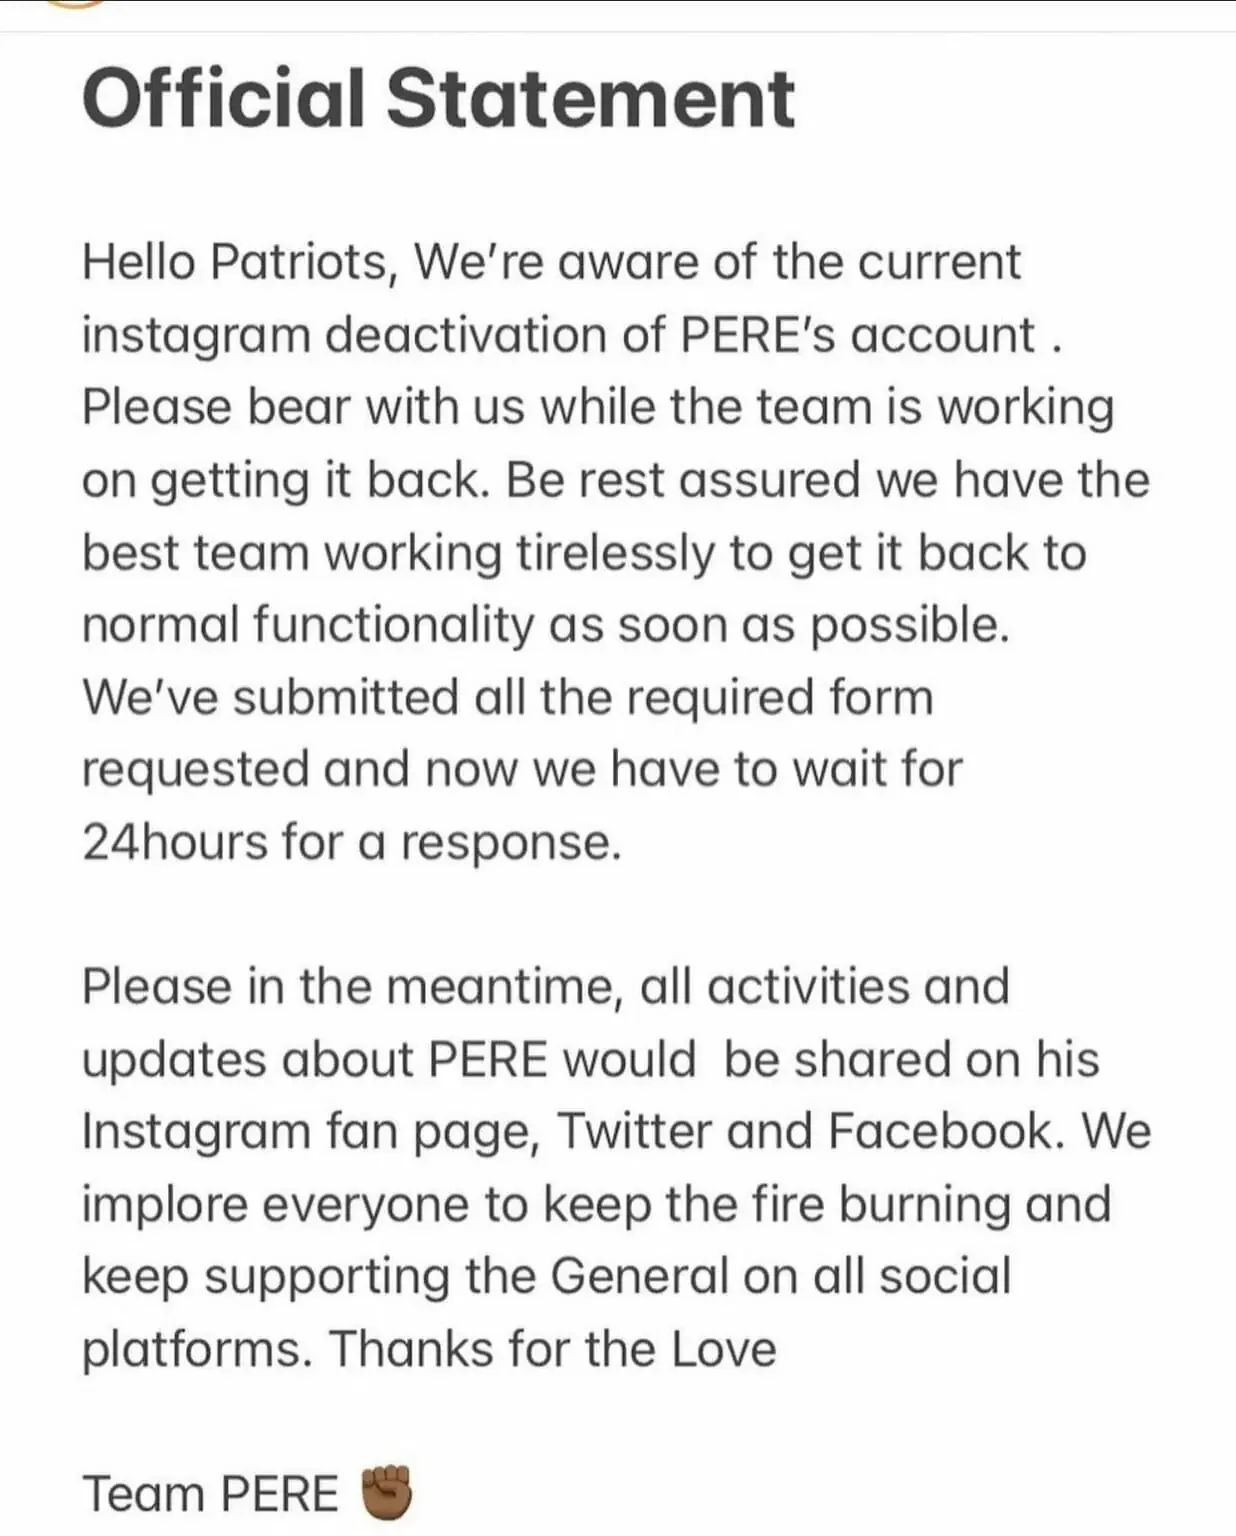Click the Team PERE signature
The height and width of the screenshot is (1536, 1236).
[x=210, y=1494]
